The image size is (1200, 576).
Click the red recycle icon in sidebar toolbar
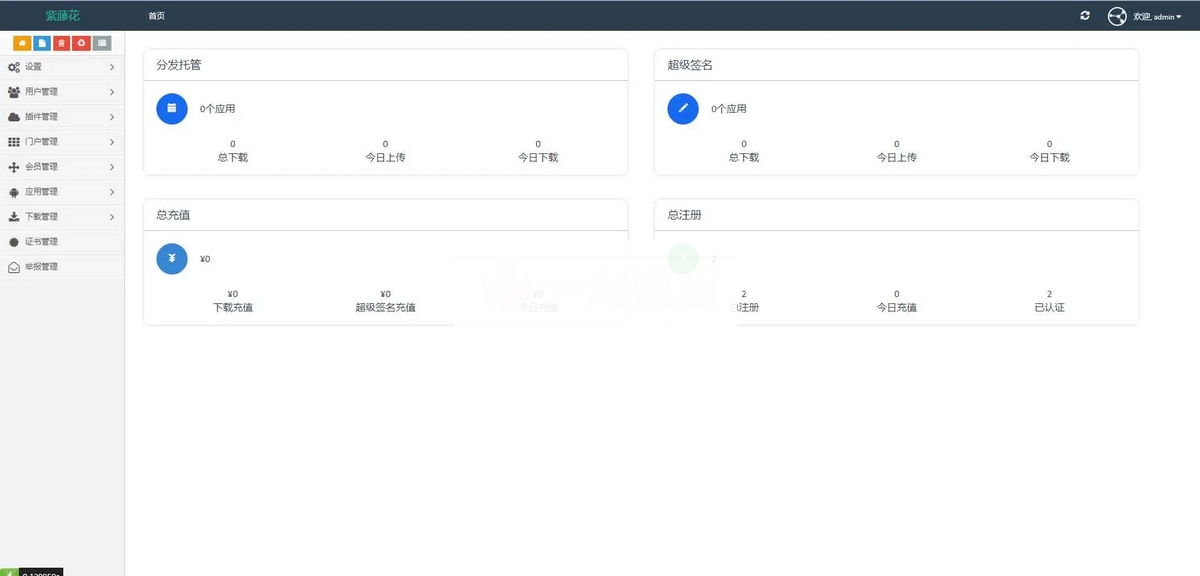81,42
